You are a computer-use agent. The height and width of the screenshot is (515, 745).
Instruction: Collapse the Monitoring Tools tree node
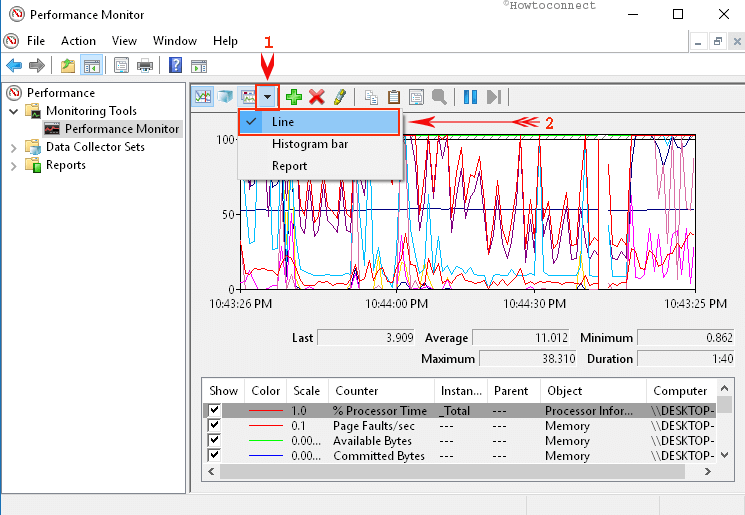(14, 111)
